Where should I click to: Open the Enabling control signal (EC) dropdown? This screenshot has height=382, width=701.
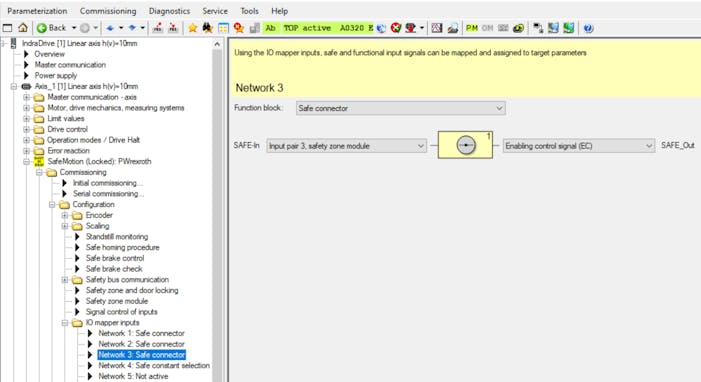[x=579, y=146]
